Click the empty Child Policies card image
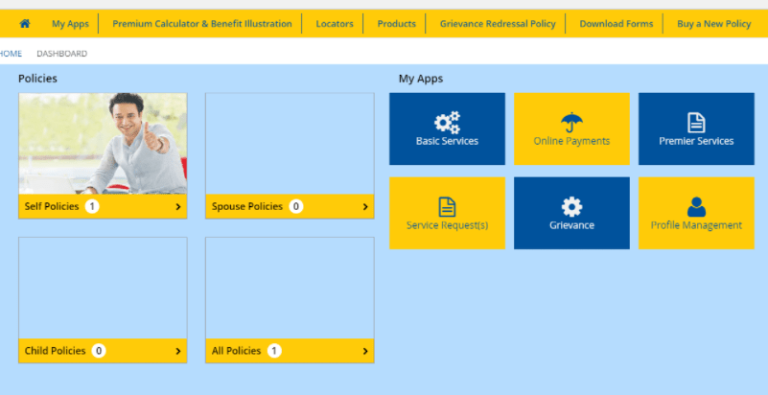 pyautogui.click(x=103, y=288)
